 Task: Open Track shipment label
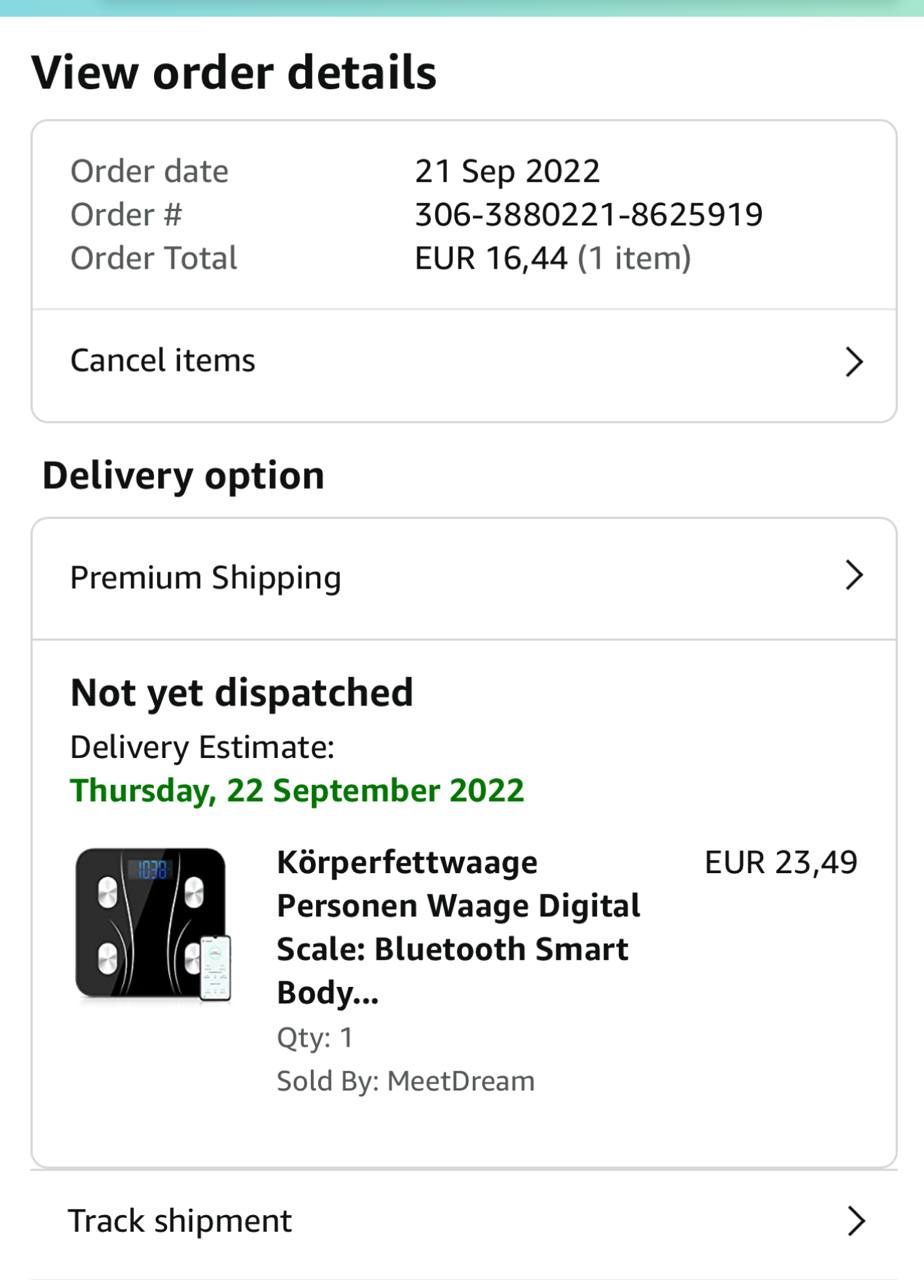tap(180, 1221)
